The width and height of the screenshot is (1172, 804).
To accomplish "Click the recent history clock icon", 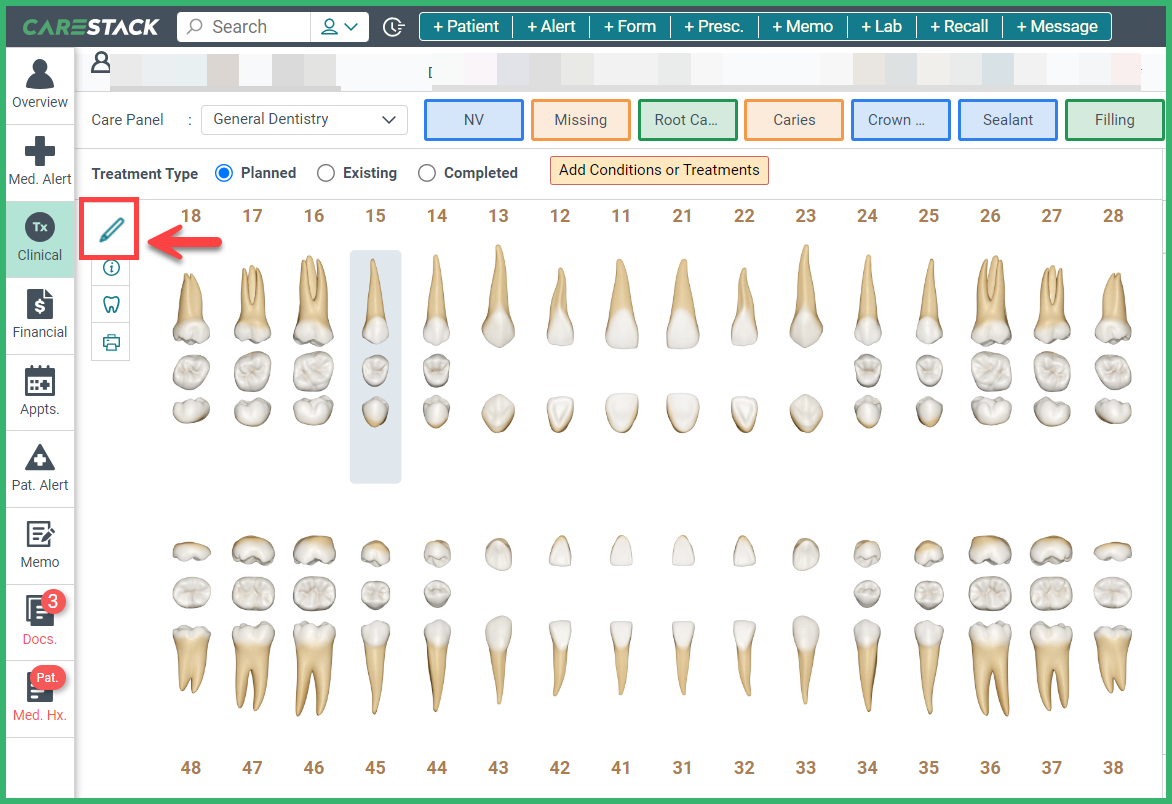I will [x=393, y=27].
